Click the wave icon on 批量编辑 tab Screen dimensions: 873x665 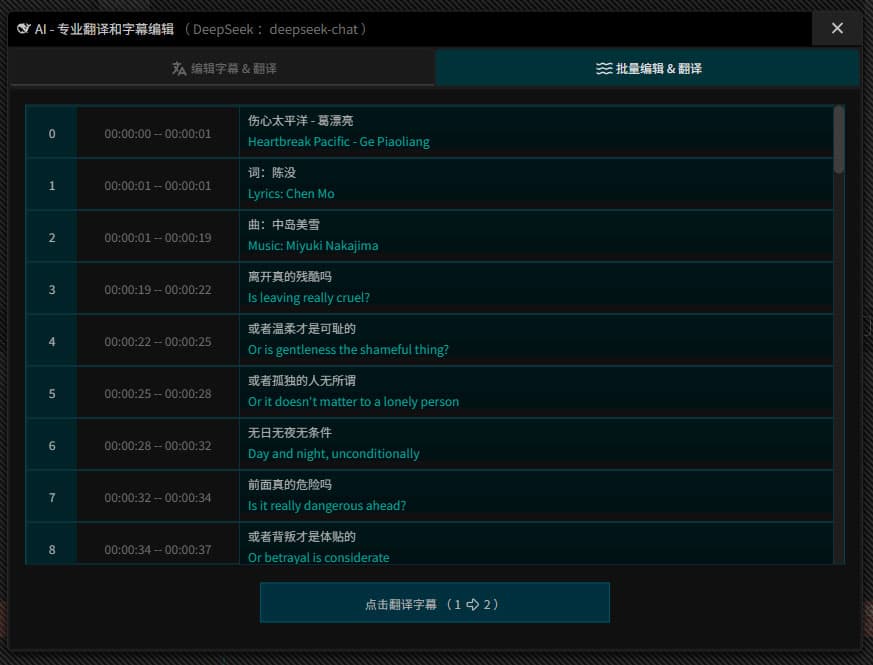click(603, 69)
